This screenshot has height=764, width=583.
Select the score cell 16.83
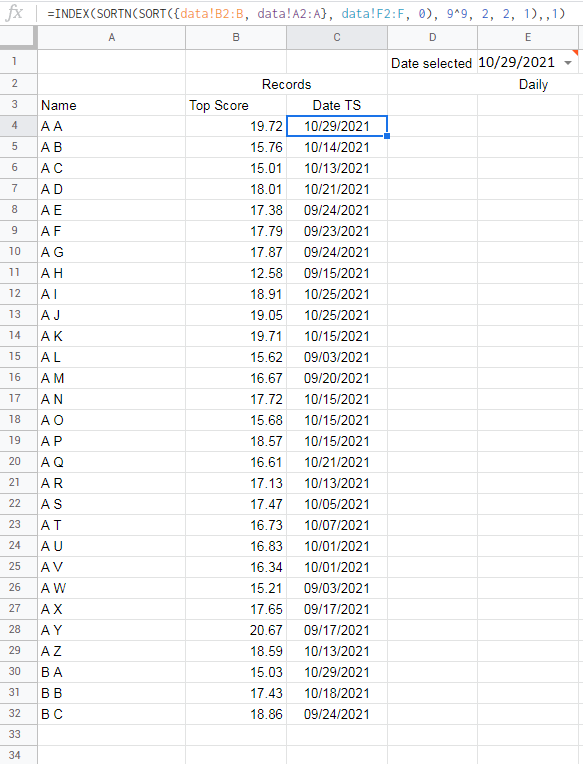point(236,545)
